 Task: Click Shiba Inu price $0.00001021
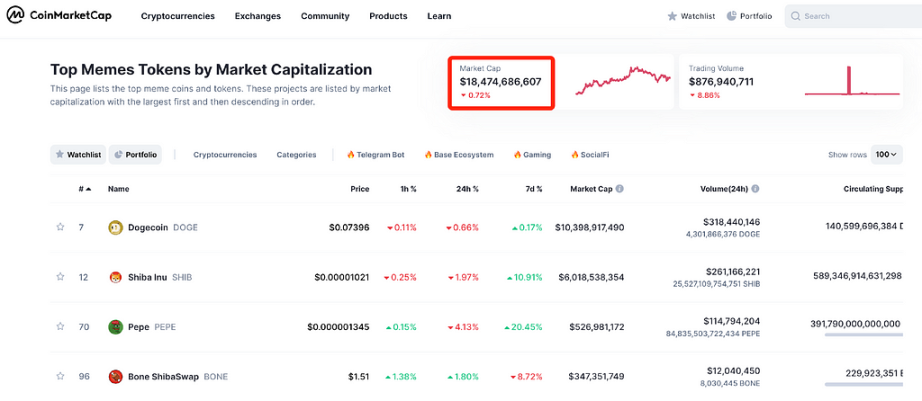342,277
